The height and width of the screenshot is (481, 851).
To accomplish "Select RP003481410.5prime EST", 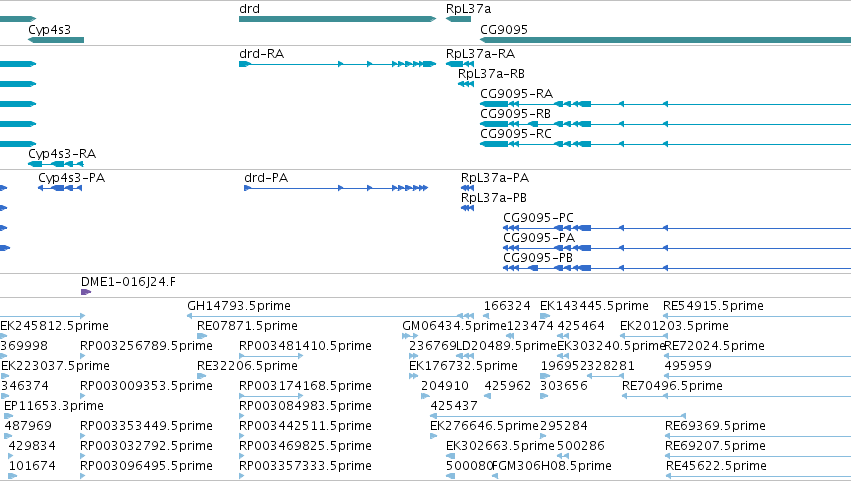I will pyautogui.click(x=271, y=356).
